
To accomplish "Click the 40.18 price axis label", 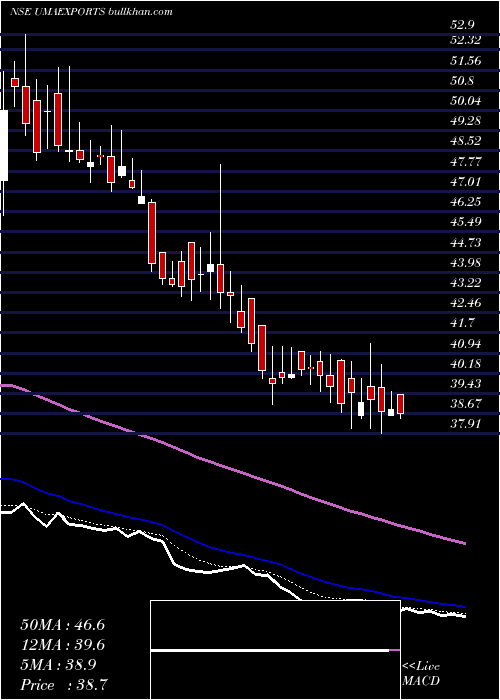I will point(465,363).
